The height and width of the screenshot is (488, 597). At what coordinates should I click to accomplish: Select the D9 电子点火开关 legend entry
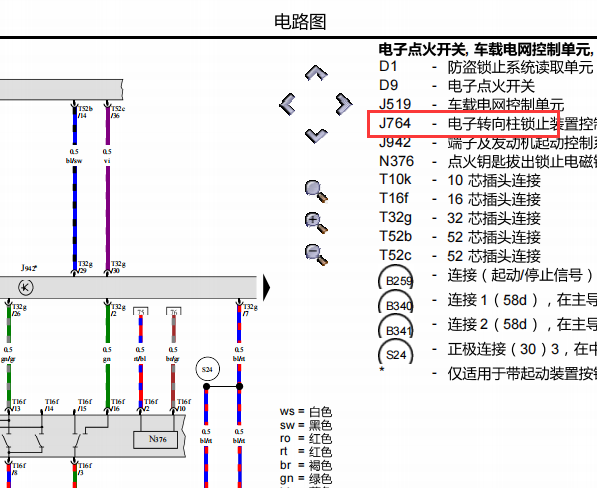(457, 86)
